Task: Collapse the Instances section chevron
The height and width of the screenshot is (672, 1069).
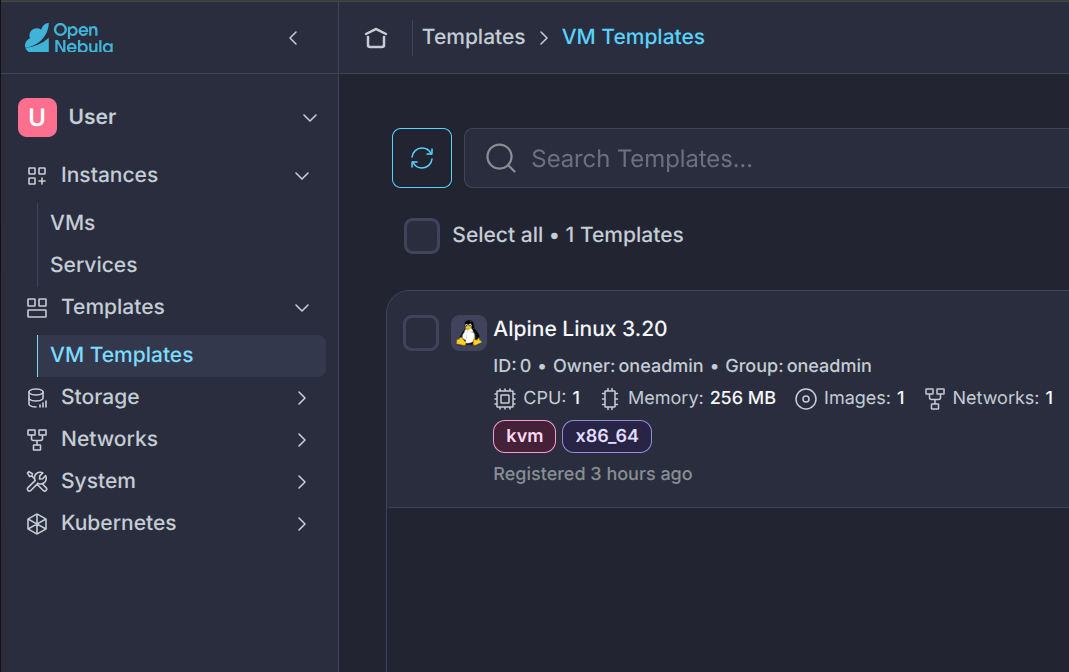Action: pyautogui.click(x=302, y=176)
